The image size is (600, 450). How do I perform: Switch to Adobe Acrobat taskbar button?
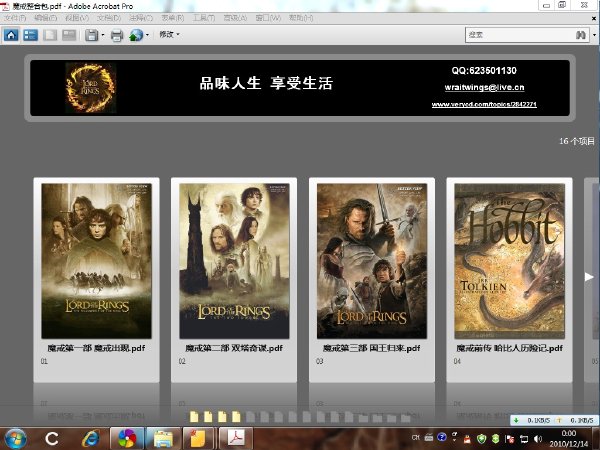coord(236,439)
